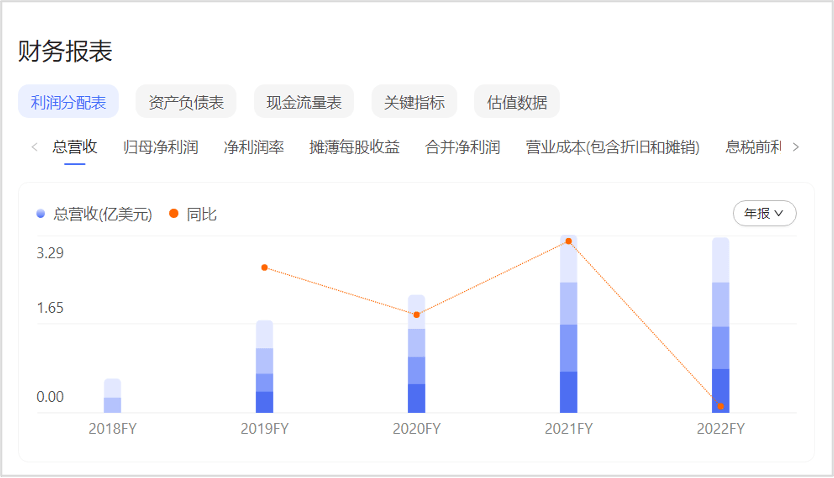
Task: Toggle 同比 legend series
Action: (193, 214)
